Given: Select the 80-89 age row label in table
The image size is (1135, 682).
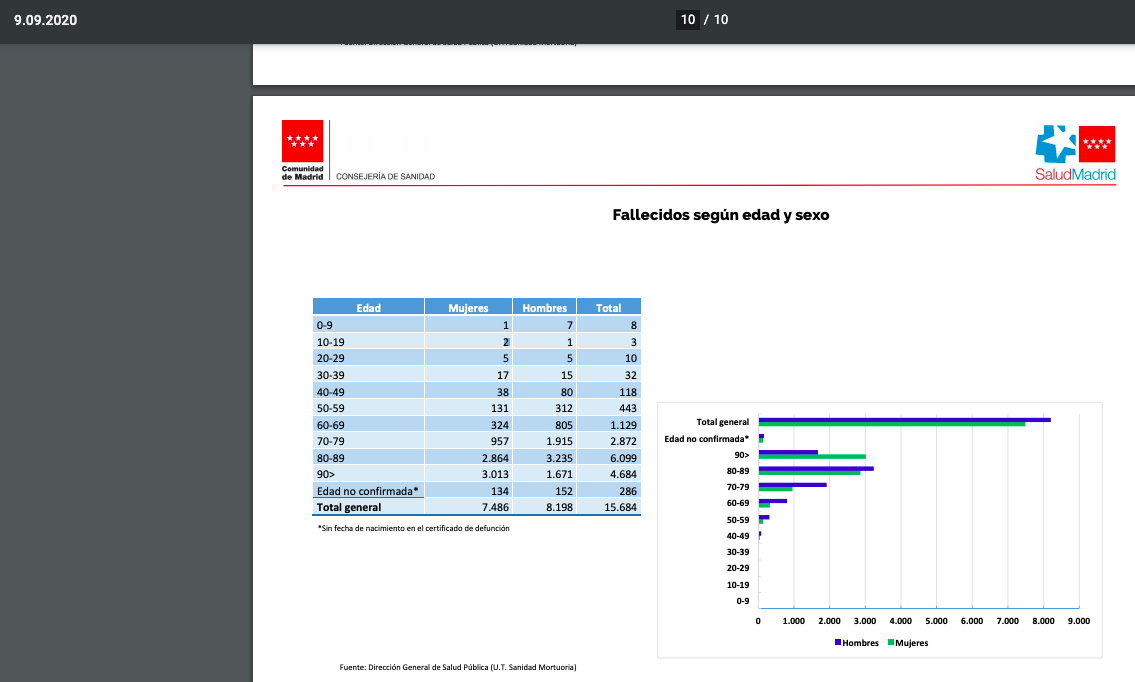Looking at the screenshot, I should pos(331,457).
